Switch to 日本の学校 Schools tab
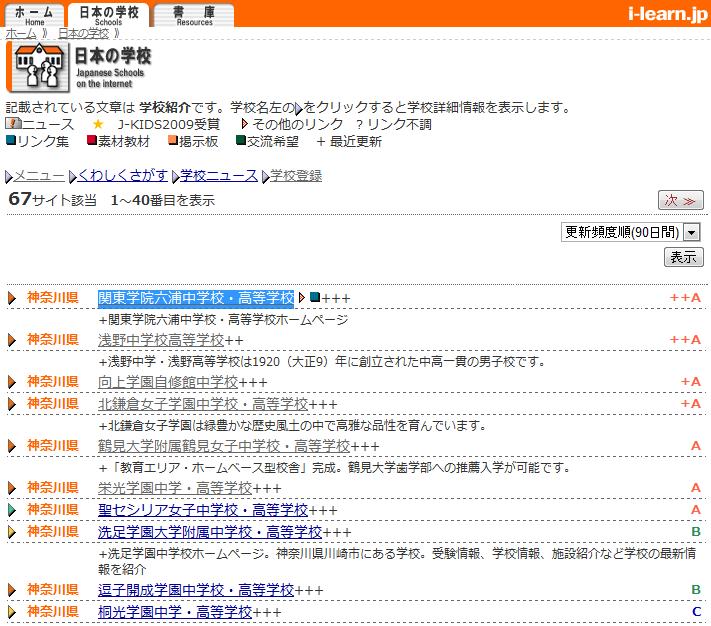The image size is (711, 626). (x=108, y=15)
